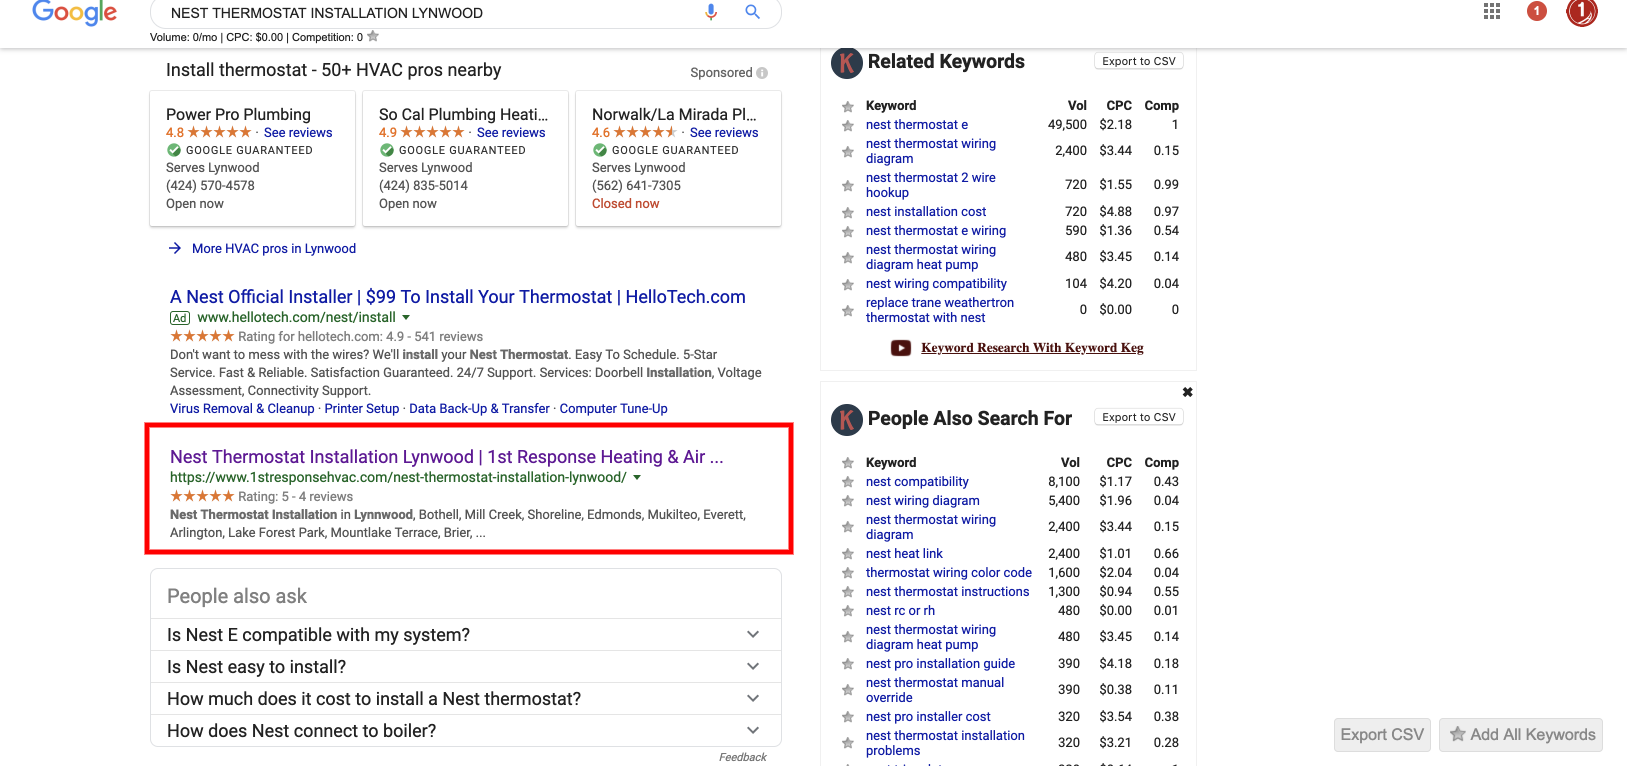Star keyword 'nest installation cost'
This screenshot has height=766, width=1627.
point(848,213)
